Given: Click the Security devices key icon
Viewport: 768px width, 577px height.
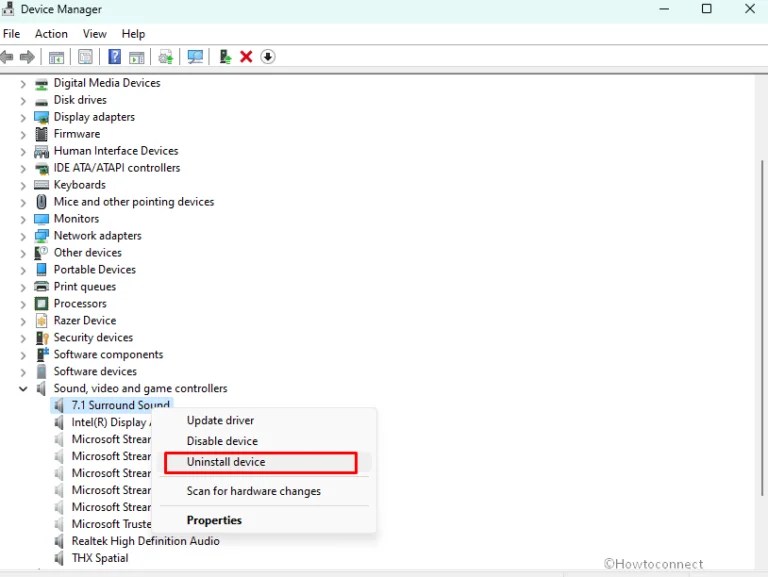Looking at the screenshot, I should point(42,338).
